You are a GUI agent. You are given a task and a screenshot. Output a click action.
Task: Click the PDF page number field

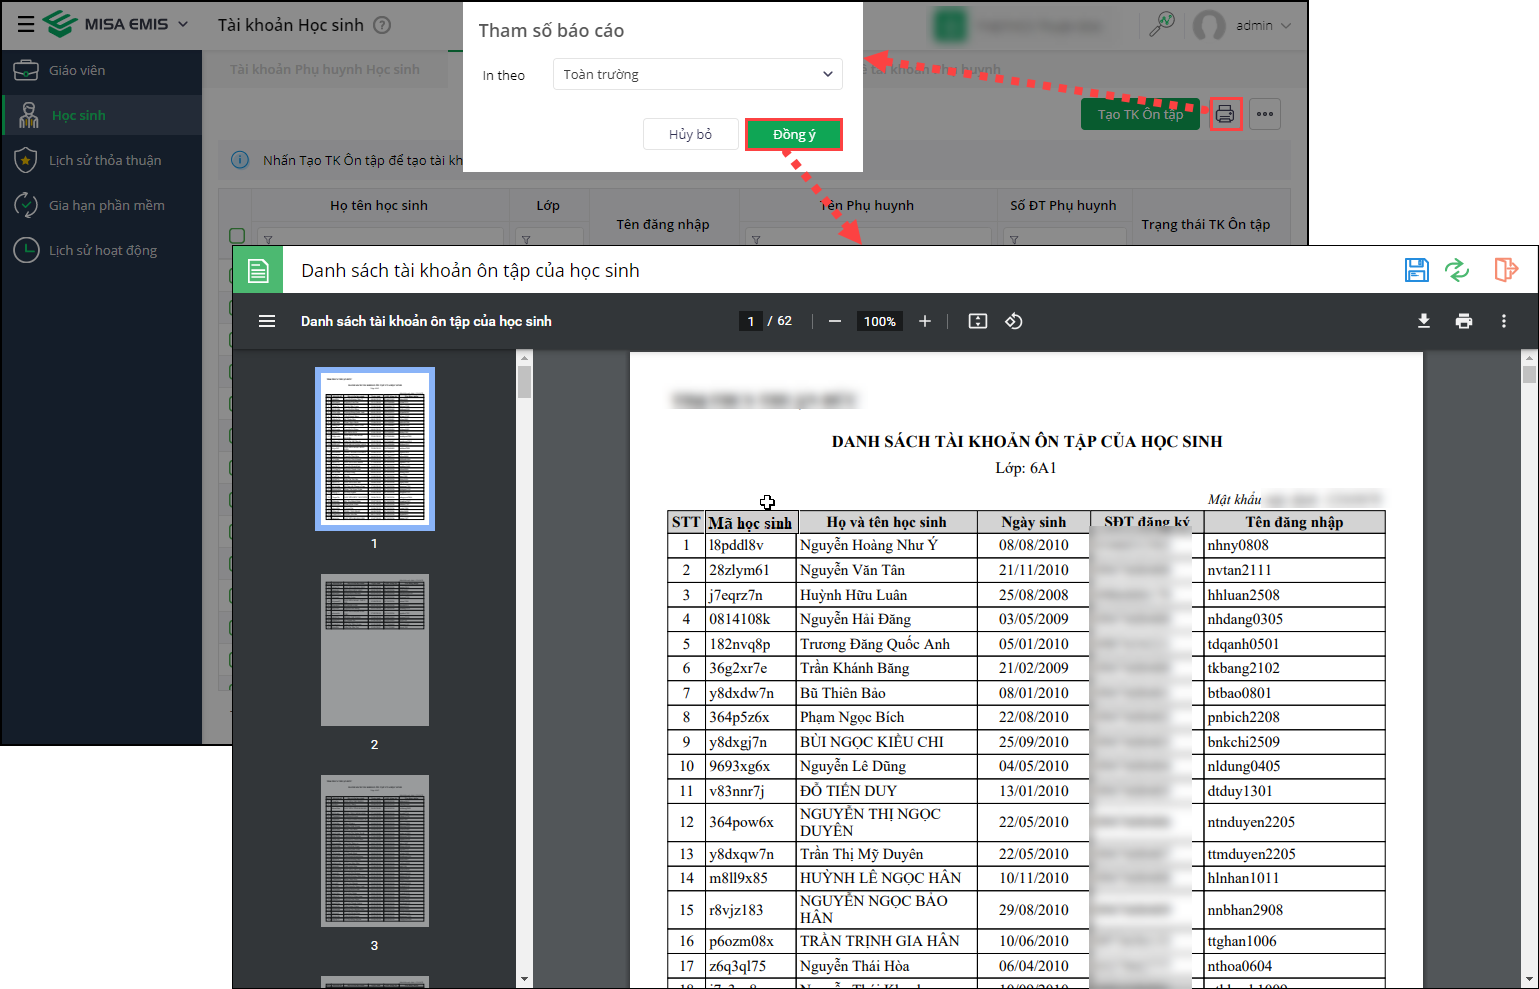[750, 321]
